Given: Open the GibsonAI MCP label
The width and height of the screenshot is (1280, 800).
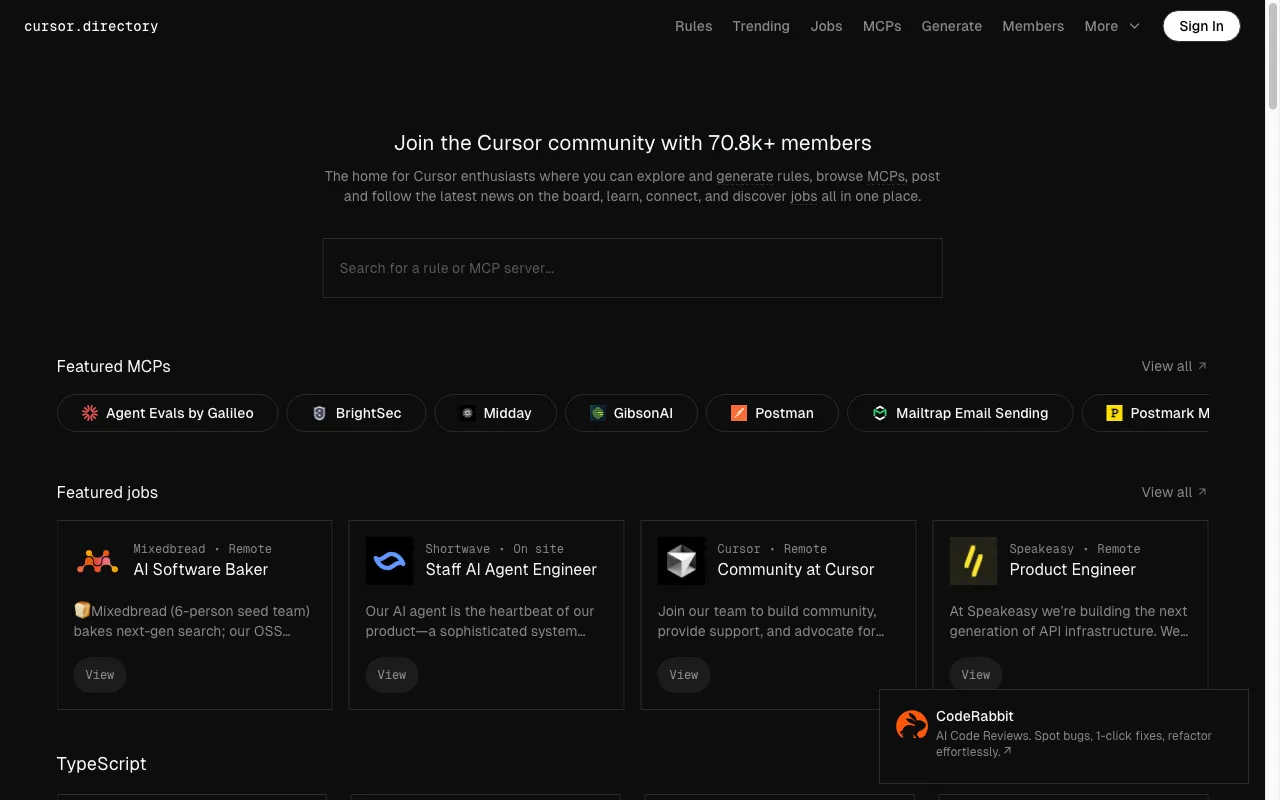Looking at the screenshot, I should (x=643, y=413).
